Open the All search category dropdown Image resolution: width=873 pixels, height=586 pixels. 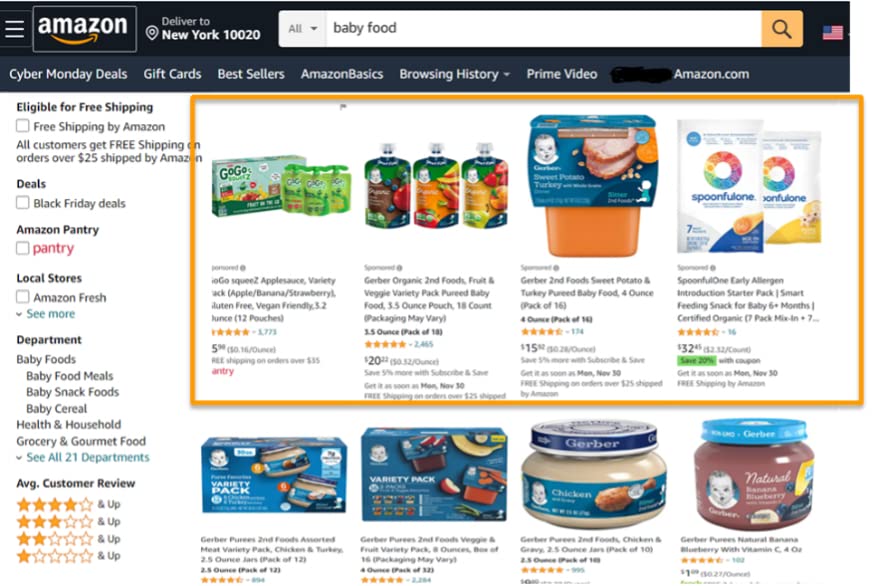pos(303,29)
